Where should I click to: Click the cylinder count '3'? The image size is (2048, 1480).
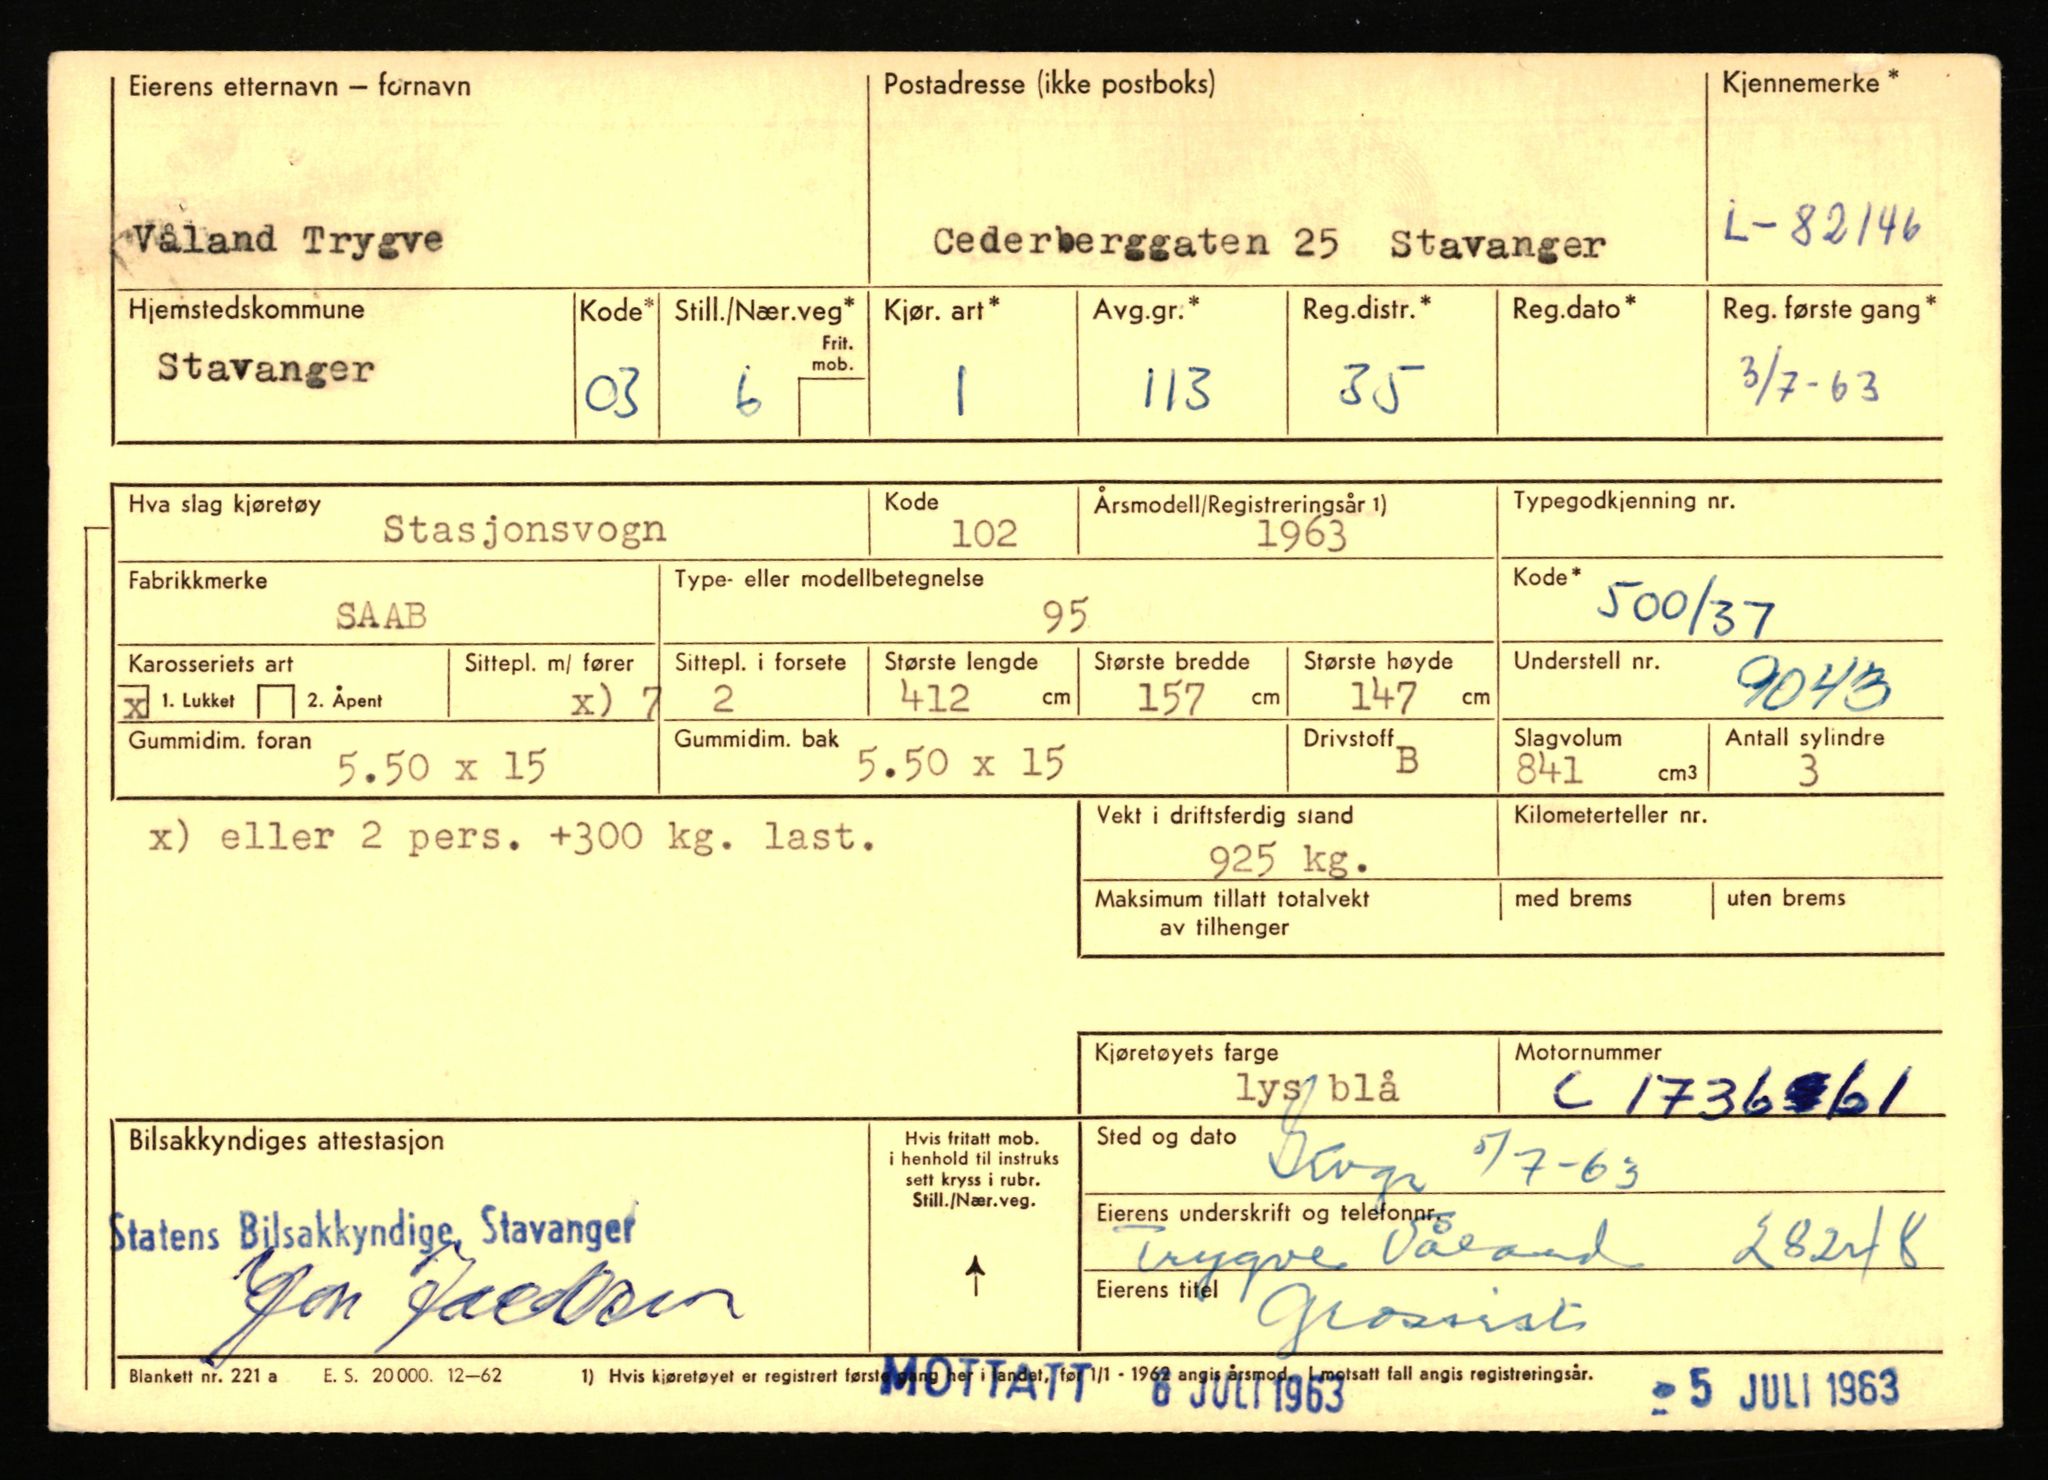coord(1808,771)
